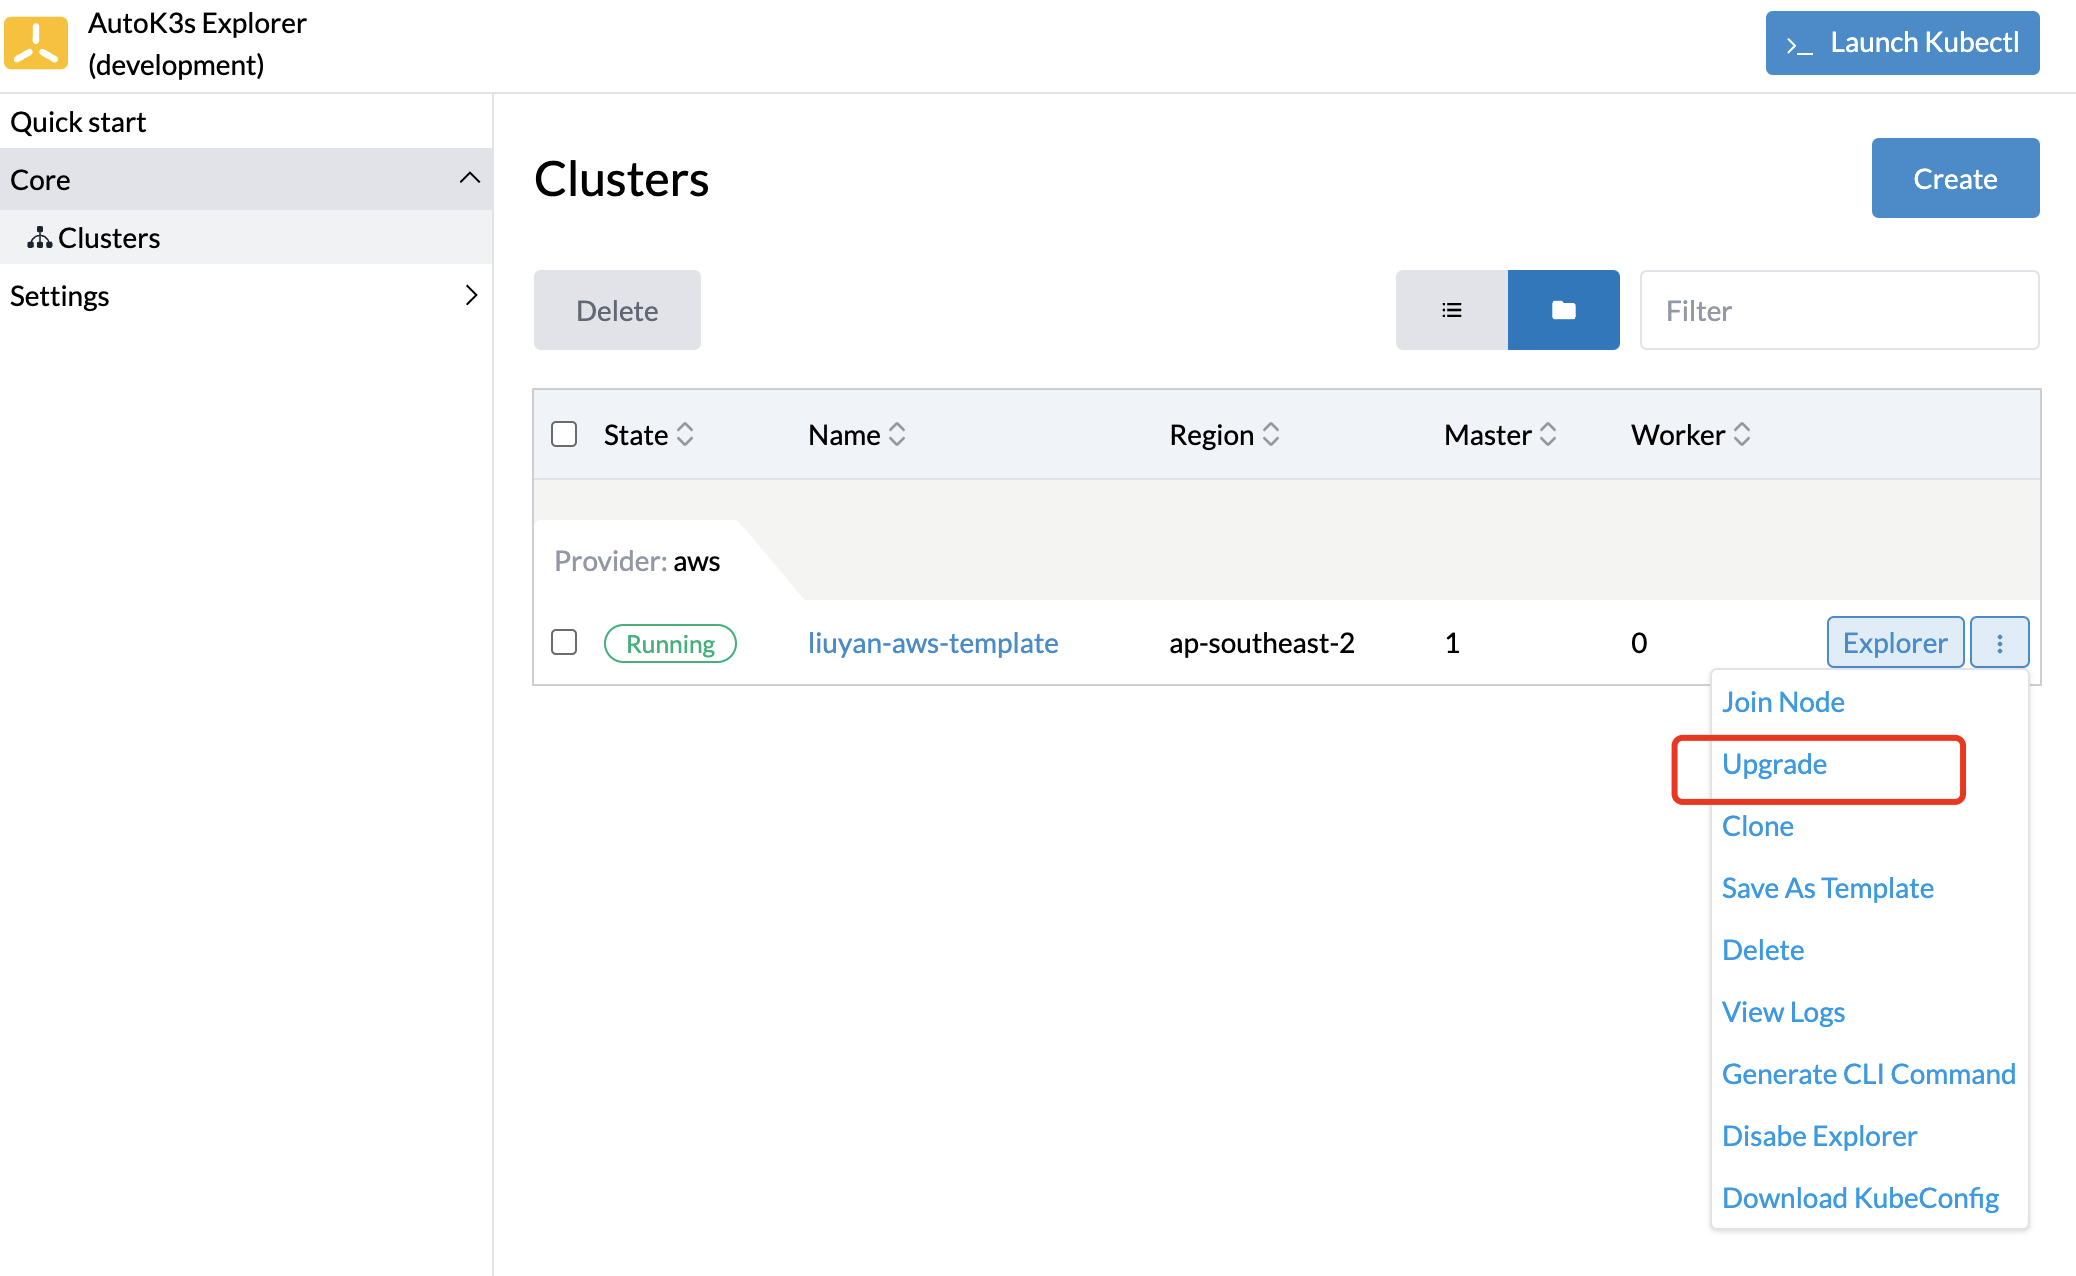Click the Worker column sort icon
The width and height of the screenshot is (2076, 1276).
(1741, 434)
